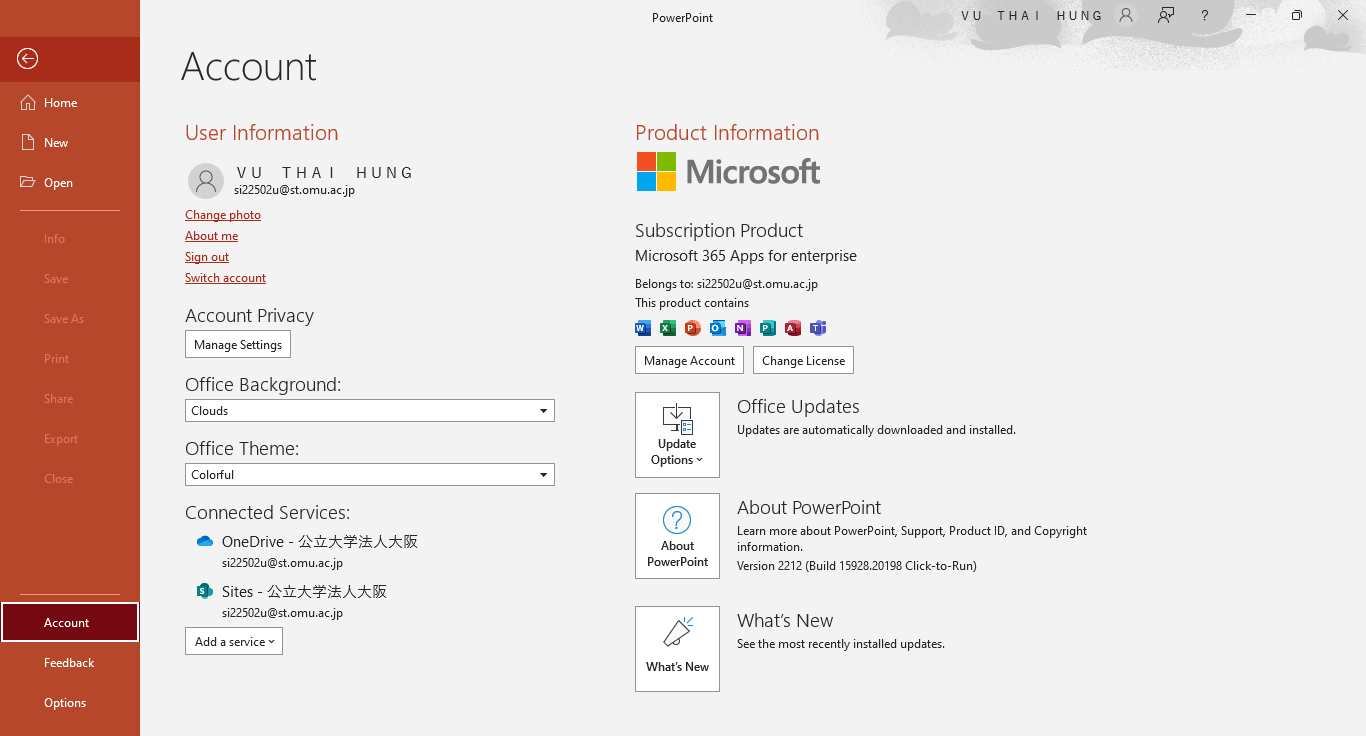Select the Account sidebar item
The width and height of the screenshot is (1366, 736).
tap(70, 623)
